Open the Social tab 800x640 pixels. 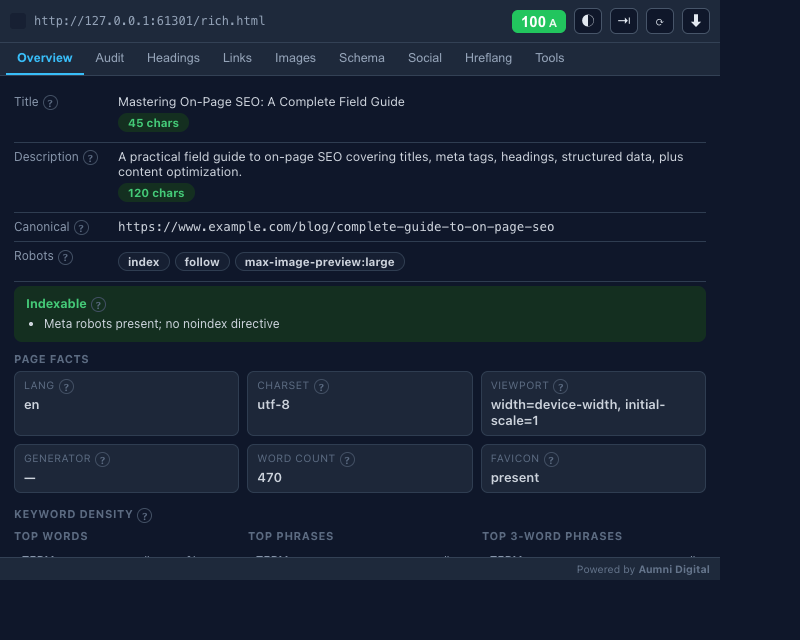click(424, 58)
